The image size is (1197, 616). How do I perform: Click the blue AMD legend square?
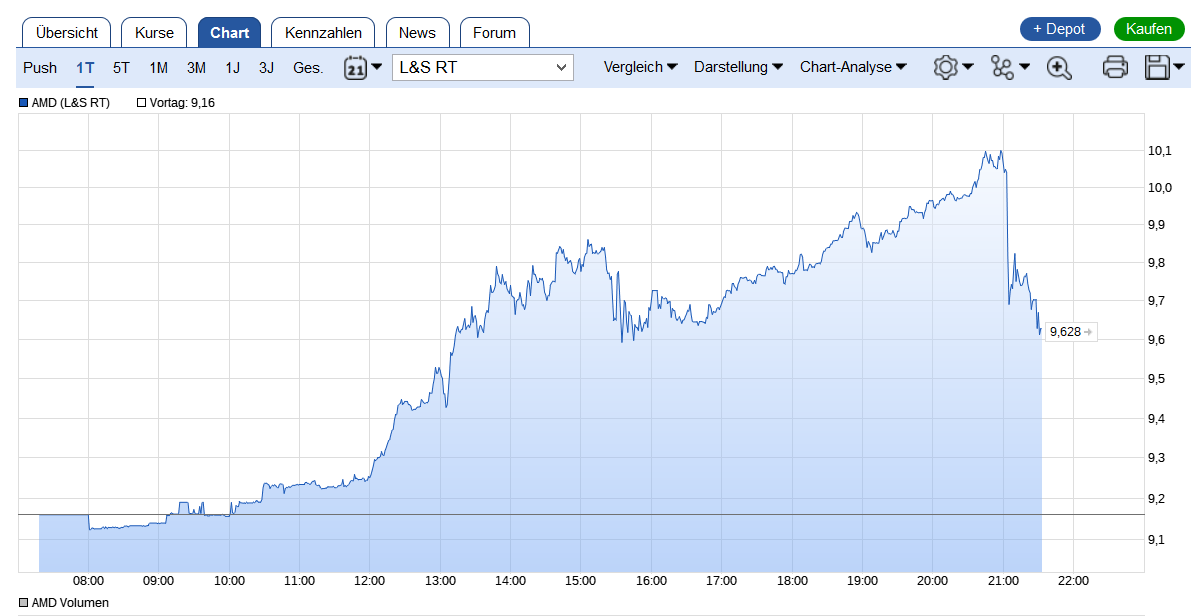pos(24,102)
